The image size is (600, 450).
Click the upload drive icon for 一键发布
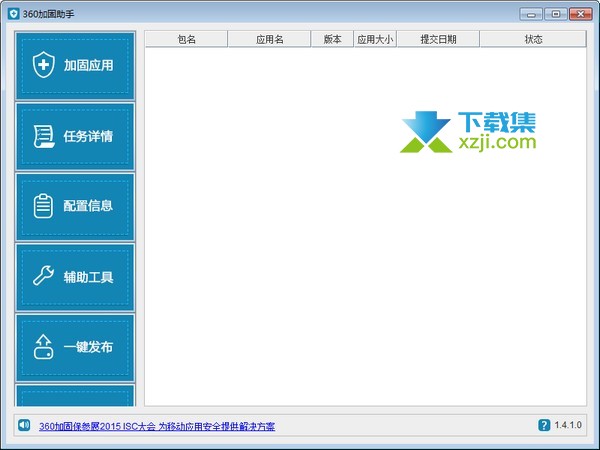43,347
